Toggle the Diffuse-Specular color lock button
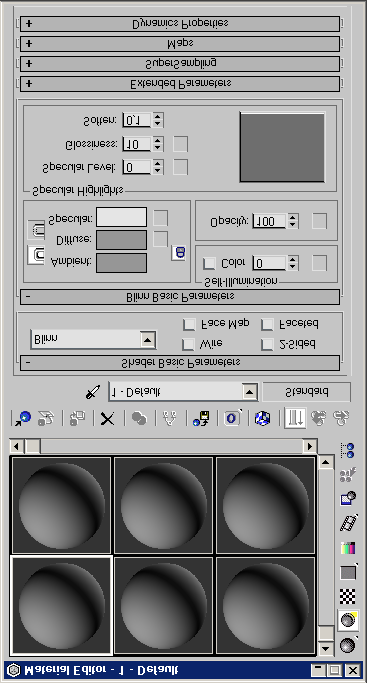 (36, 230)
